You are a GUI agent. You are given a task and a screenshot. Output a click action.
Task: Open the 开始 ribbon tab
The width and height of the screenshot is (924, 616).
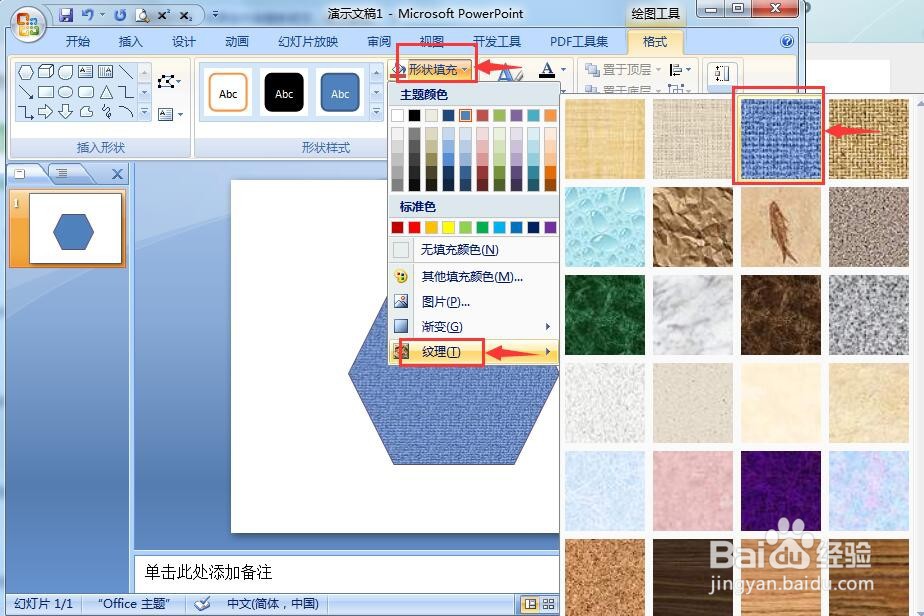coord(78,41)
